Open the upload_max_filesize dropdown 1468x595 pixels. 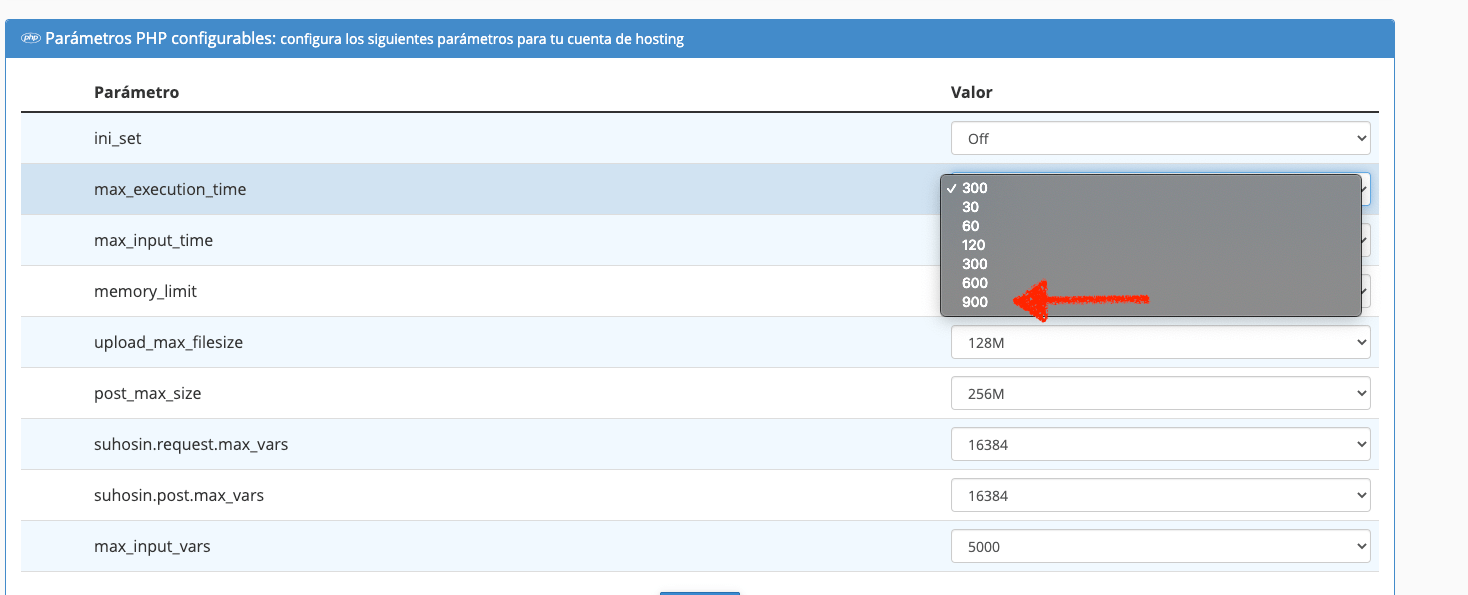coord(1160,342)
